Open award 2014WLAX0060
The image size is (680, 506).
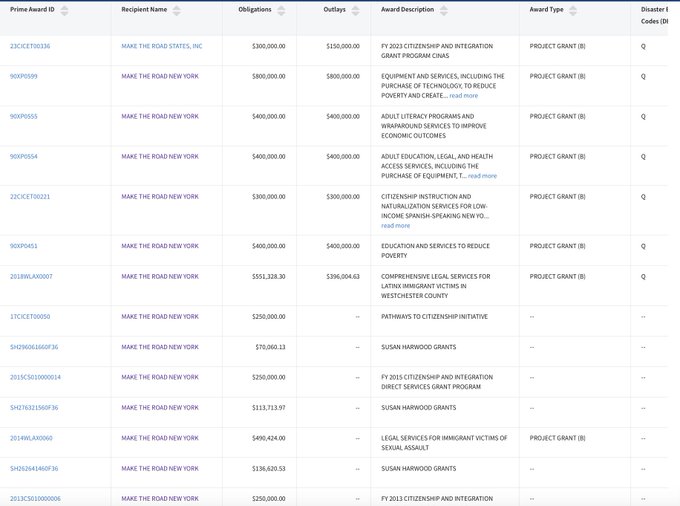tap(31, 438)
